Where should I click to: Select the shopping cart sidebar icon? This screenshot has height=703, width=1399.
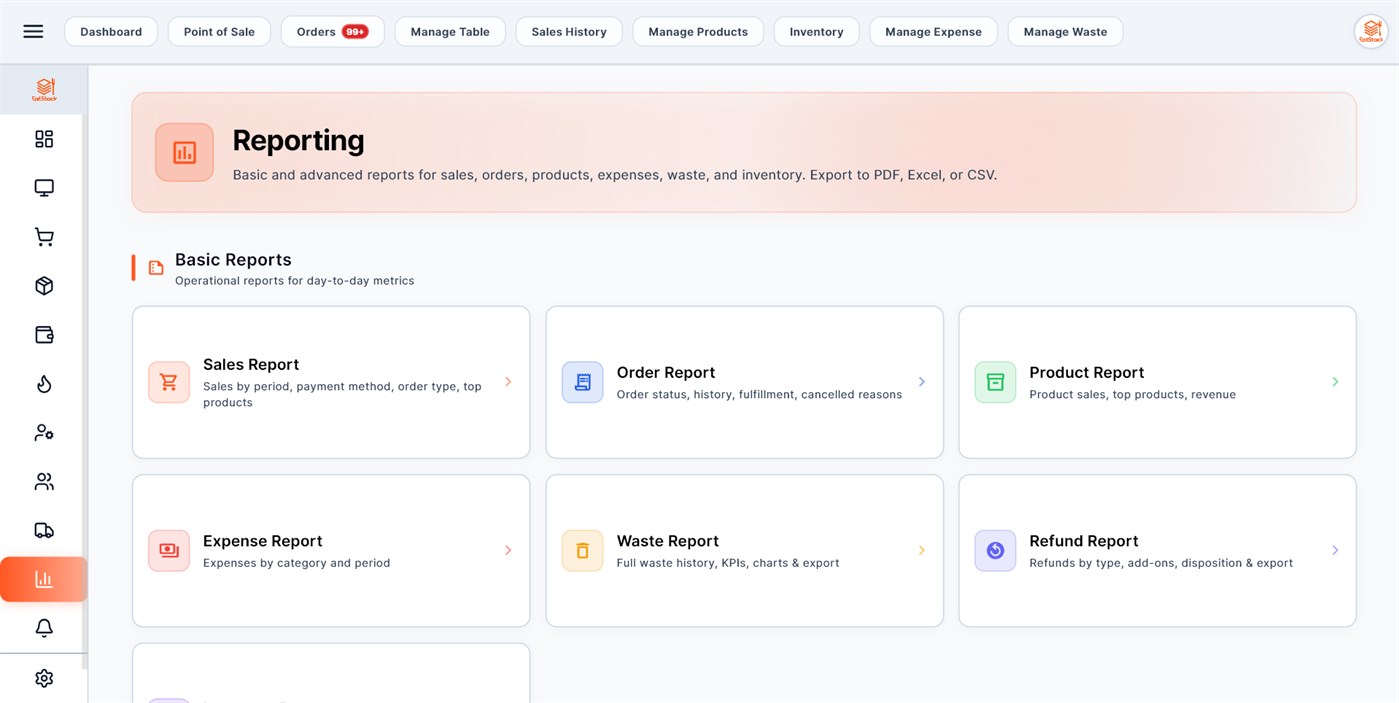tap(44, 237)
